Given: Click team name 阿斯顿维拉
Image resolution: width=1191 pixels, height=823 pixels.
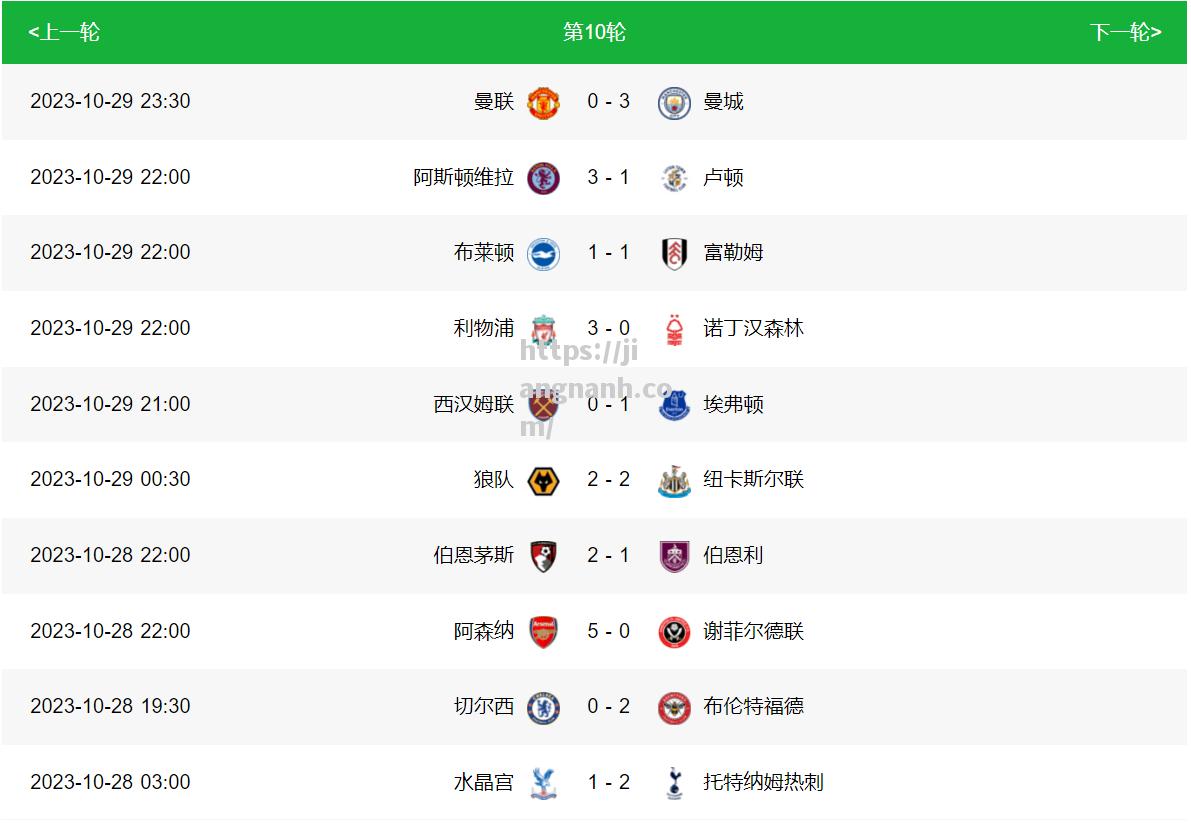Looking at the screenshot, I should (463, 177).
